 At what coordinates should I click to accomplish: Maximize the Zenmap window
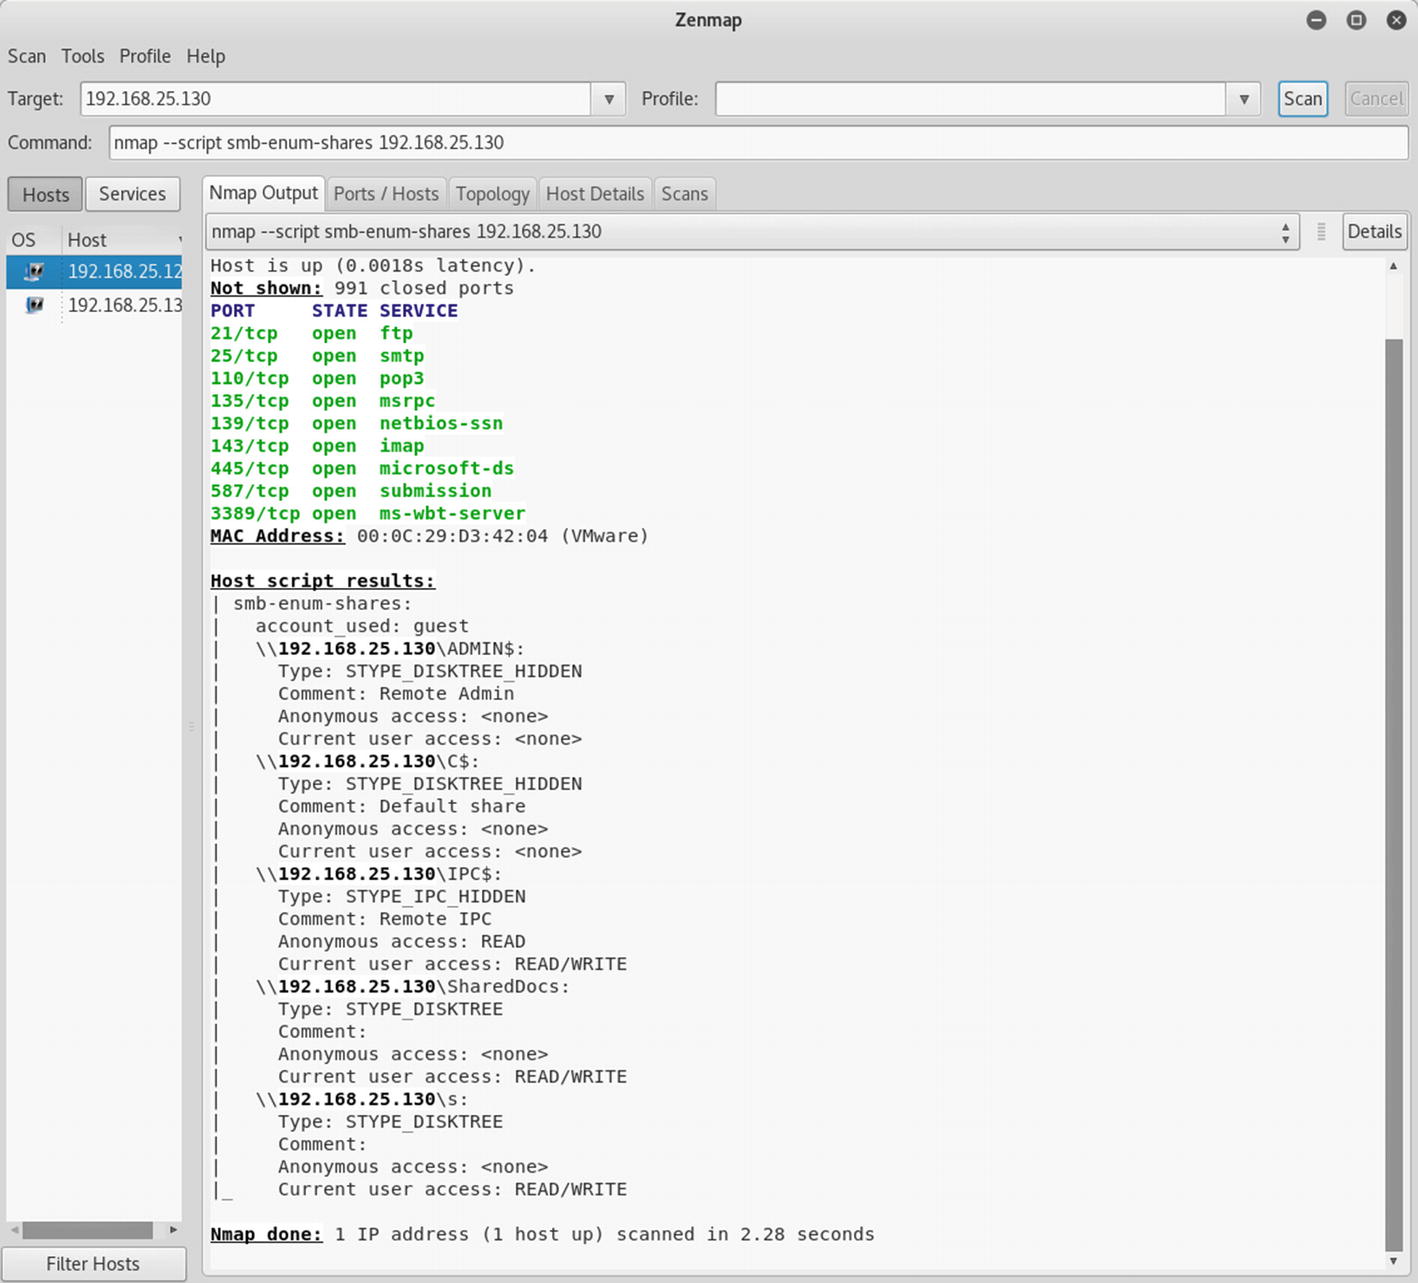(x=1356, y=20)
